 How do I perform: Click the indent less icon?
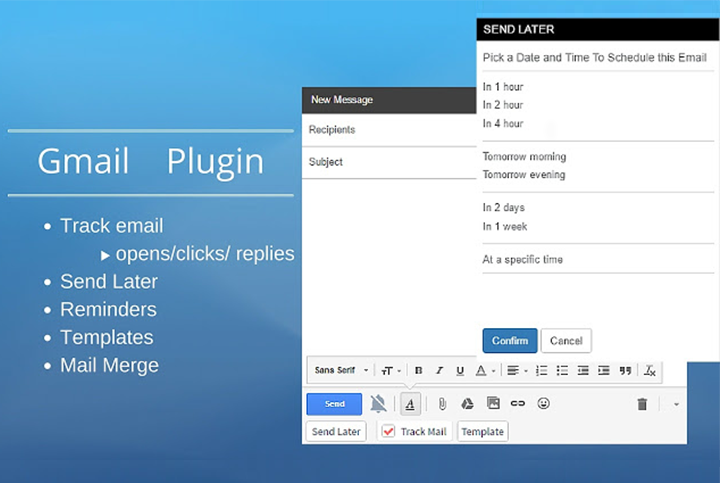[583, 371]
